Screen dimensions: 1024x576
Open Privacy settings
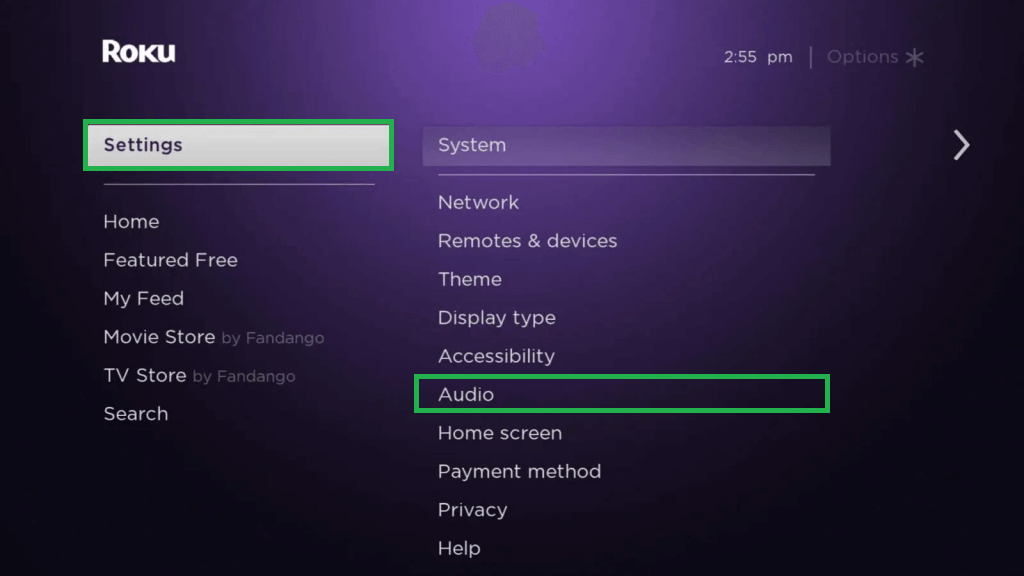tap(472, 510)
